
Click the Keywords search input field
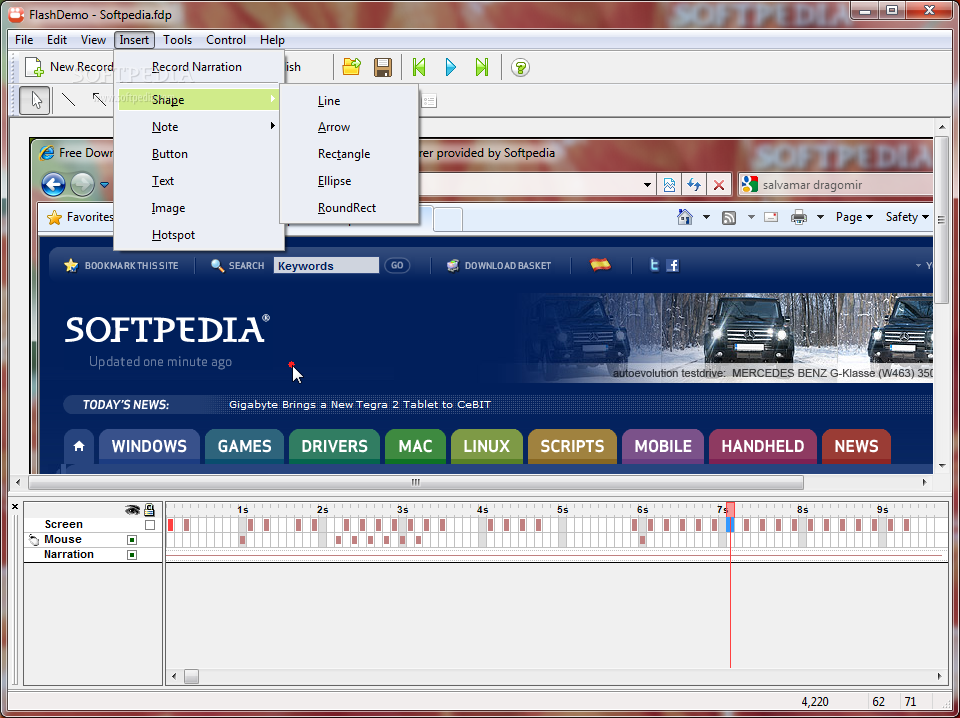(326, 266)
